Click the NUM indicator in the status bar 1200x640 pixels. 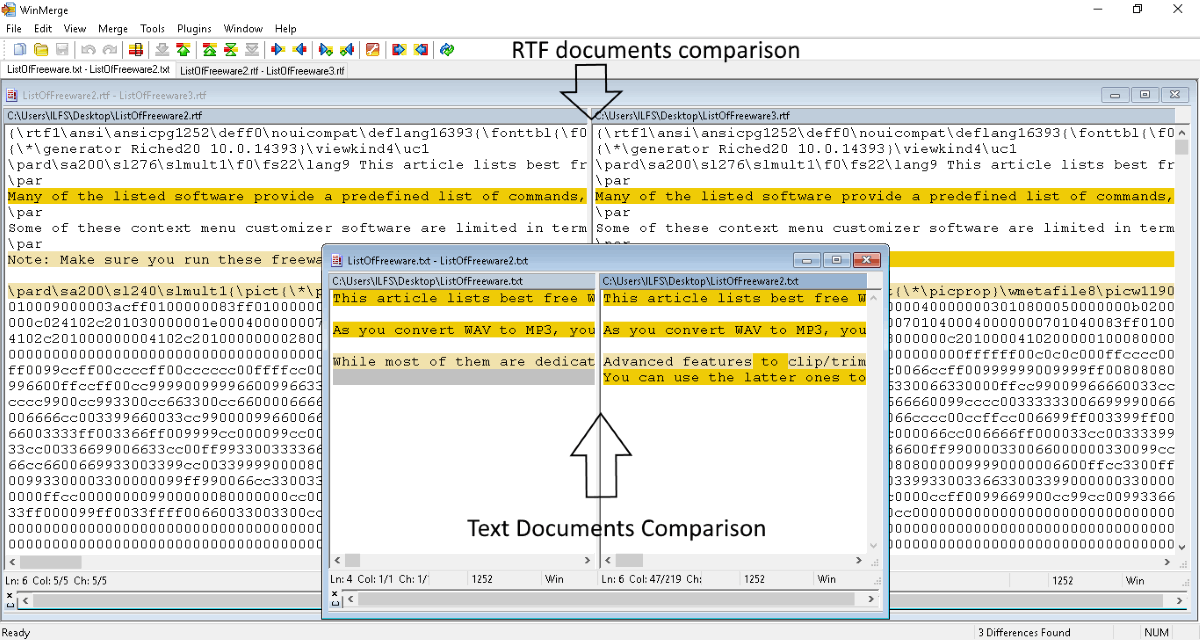coord(1156,632)
